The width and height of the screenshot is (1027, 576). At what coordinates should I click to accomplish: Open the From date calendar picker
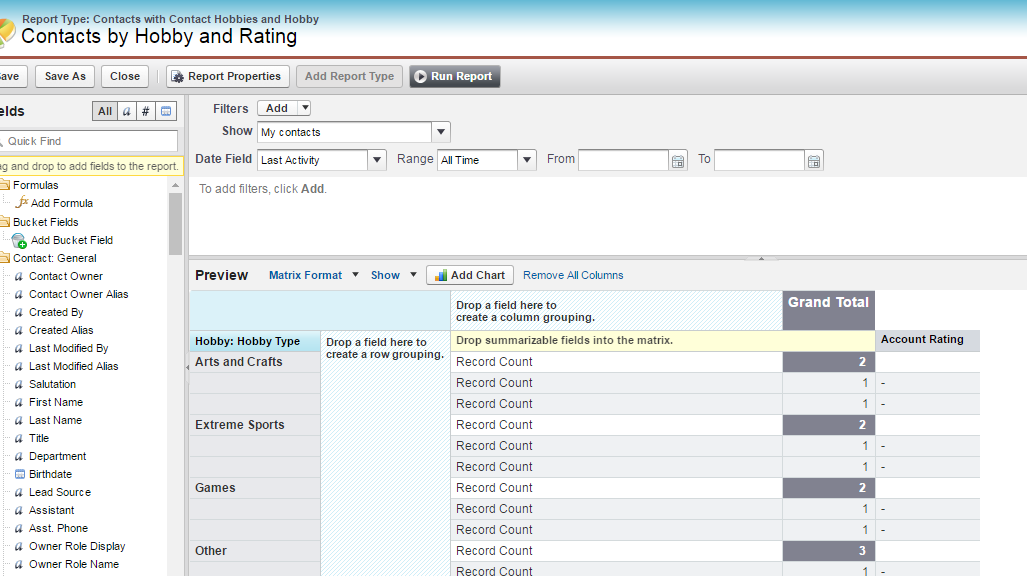click(x=678, y=160)
